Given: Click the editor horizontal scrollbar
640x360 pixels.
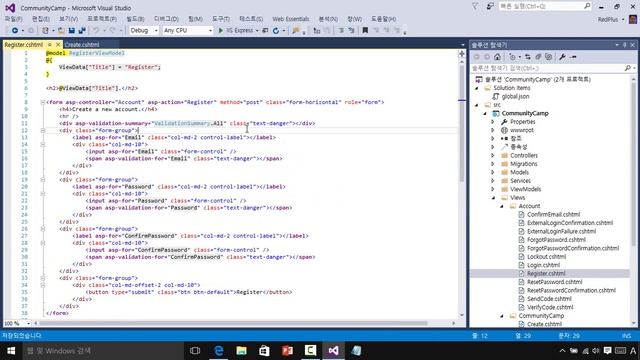Looking at the screenshot, I should point(233,323).
